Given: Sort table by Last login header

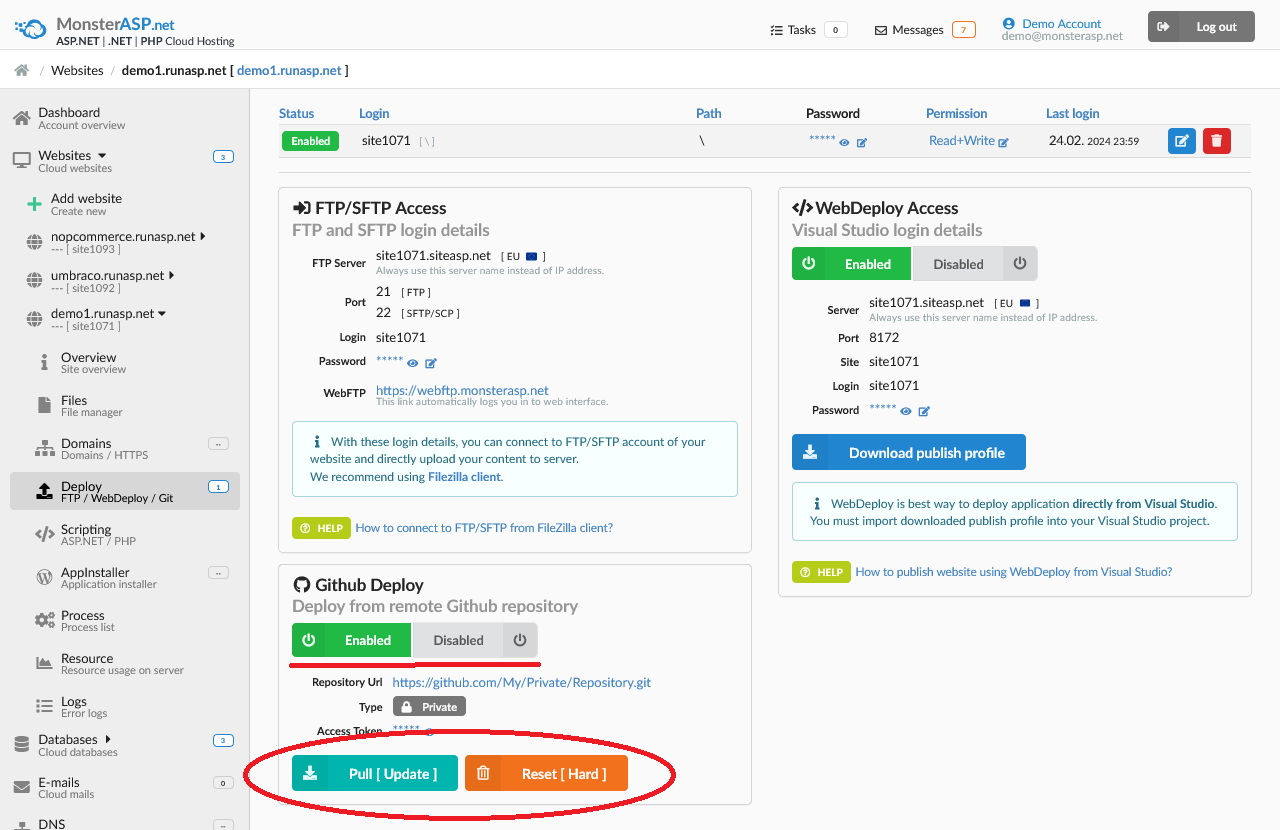Looking at the screenshot, I should click(1072, 113).
